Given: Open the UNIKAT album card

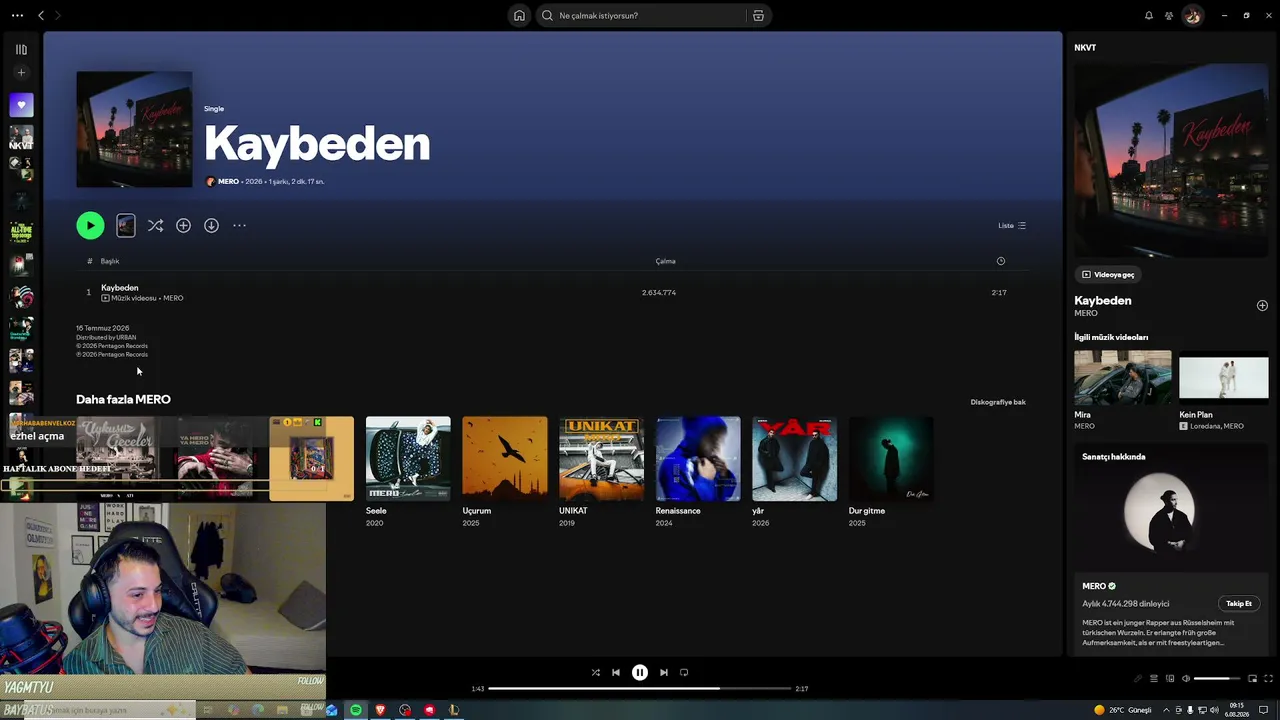Looking at the screenshot, I should tap(601, 470).
